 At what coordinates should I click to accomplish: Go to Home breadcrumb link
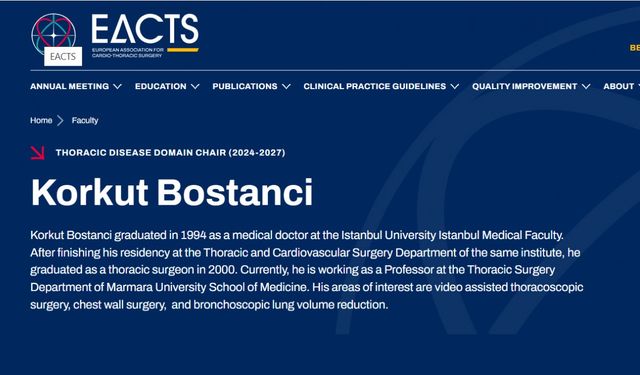tap(41, 120)
